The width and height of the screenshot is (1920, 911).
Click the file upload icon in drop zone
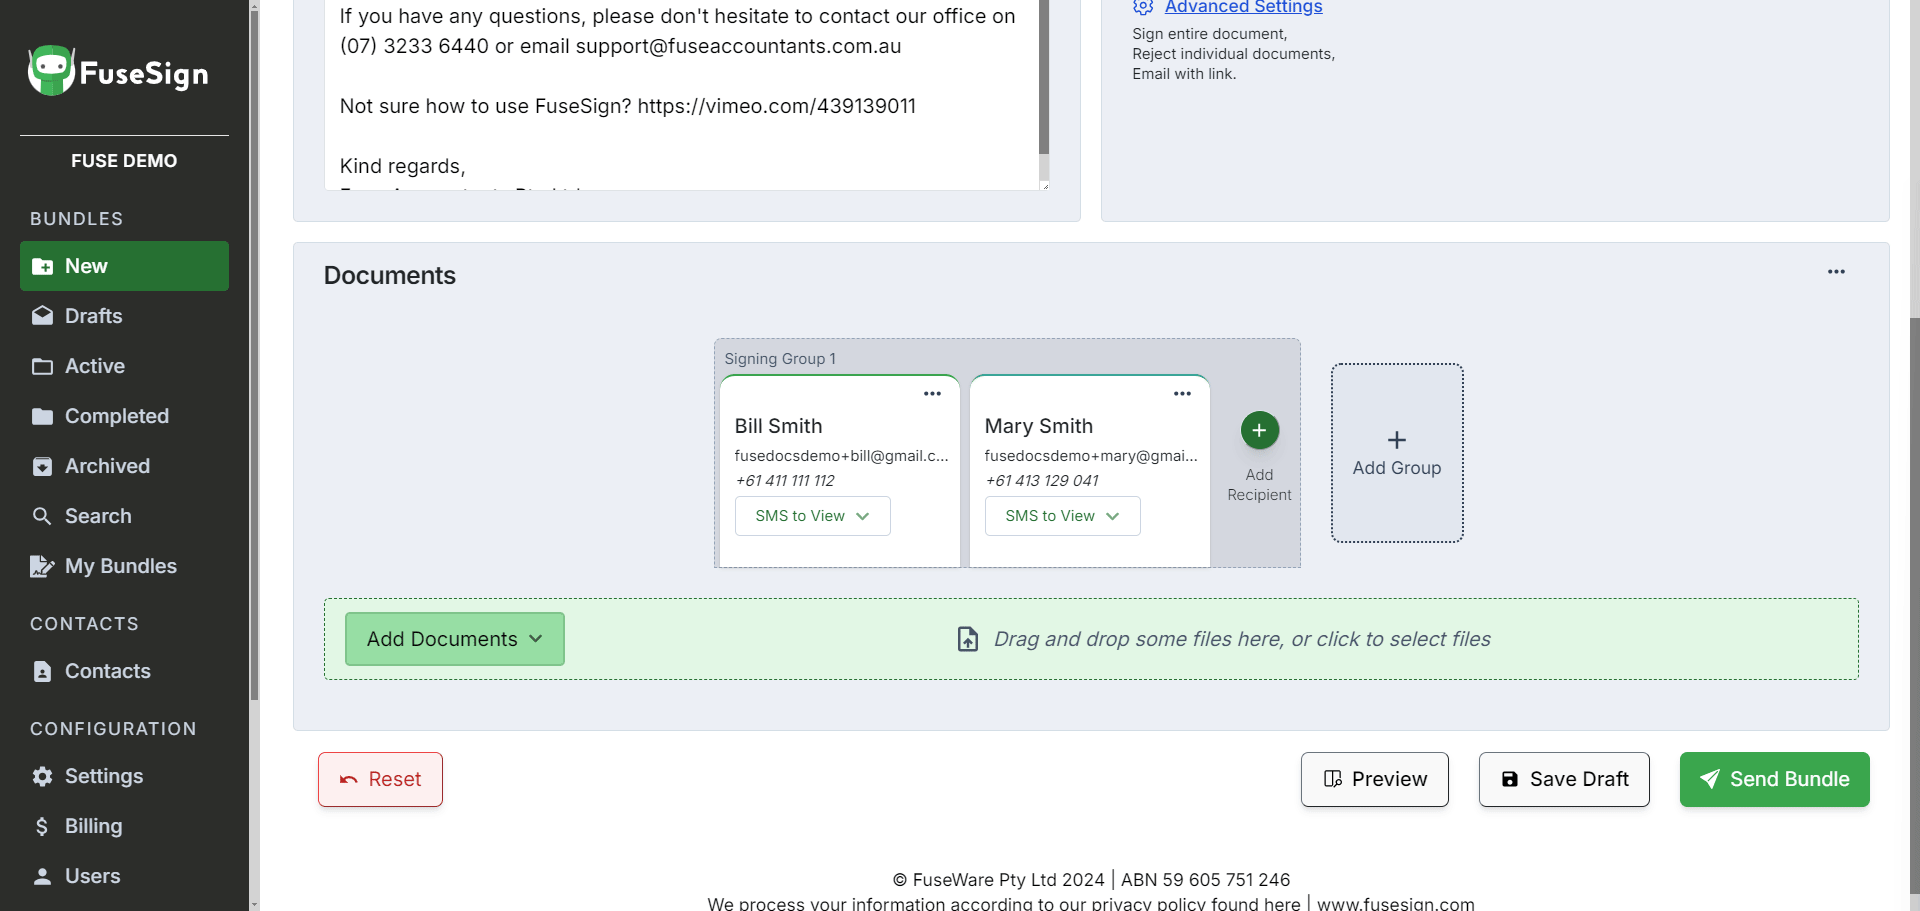[967, 639]
